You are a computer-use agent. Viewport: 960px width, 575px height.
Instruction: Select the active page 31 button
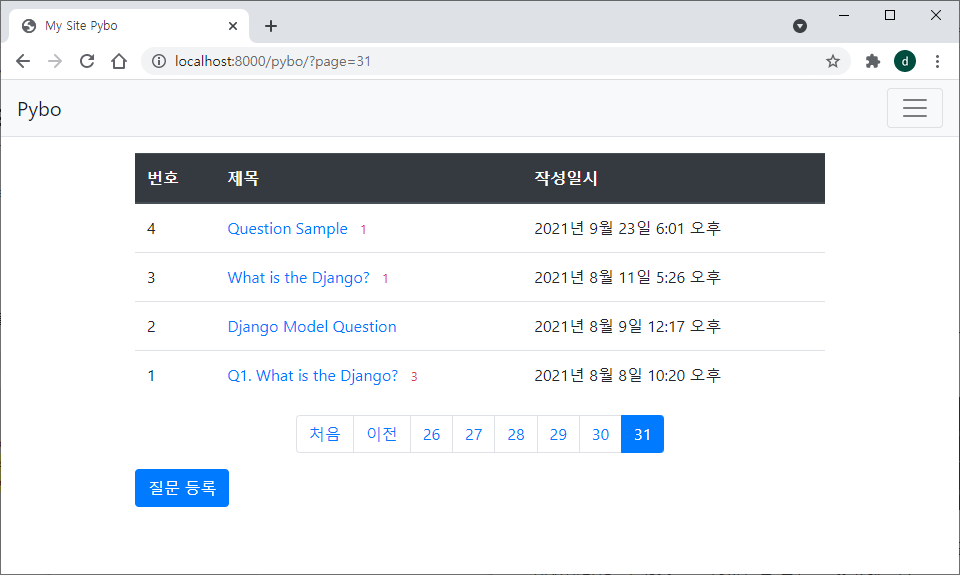pyautogui.click(x=642, y=434)
